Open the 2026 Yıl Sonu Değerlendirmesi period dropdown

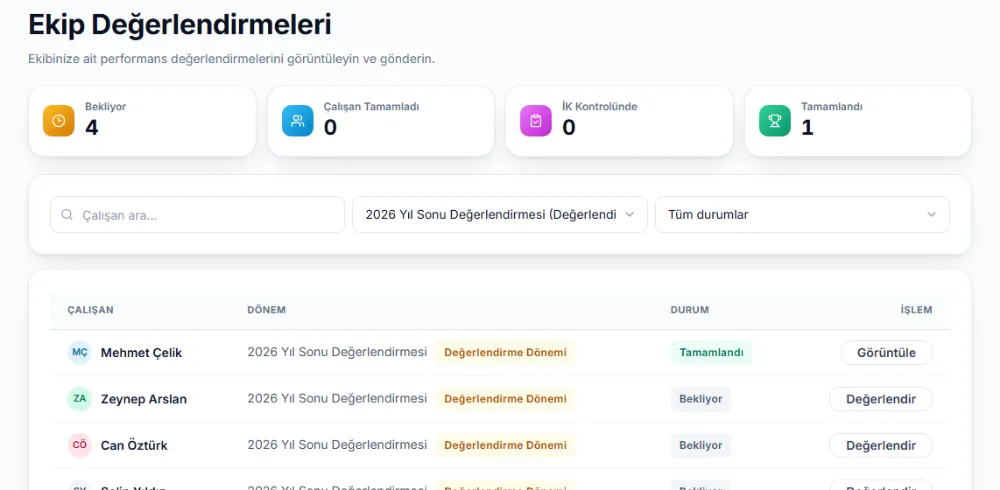[x=500, y=214]
